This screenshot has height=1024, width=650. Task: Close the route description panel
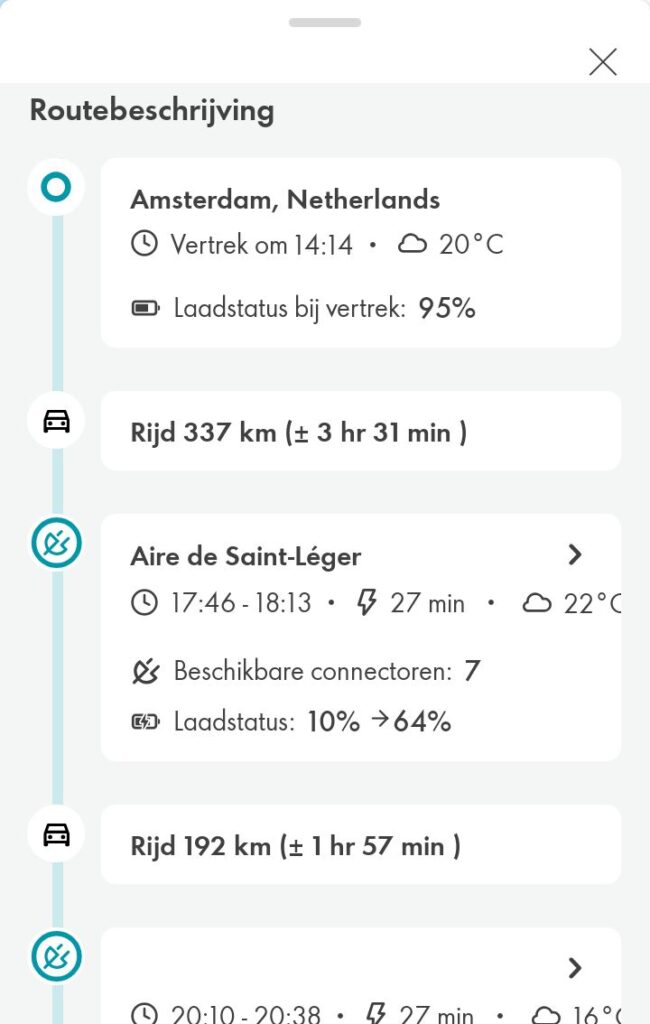(x=602, y=62)
